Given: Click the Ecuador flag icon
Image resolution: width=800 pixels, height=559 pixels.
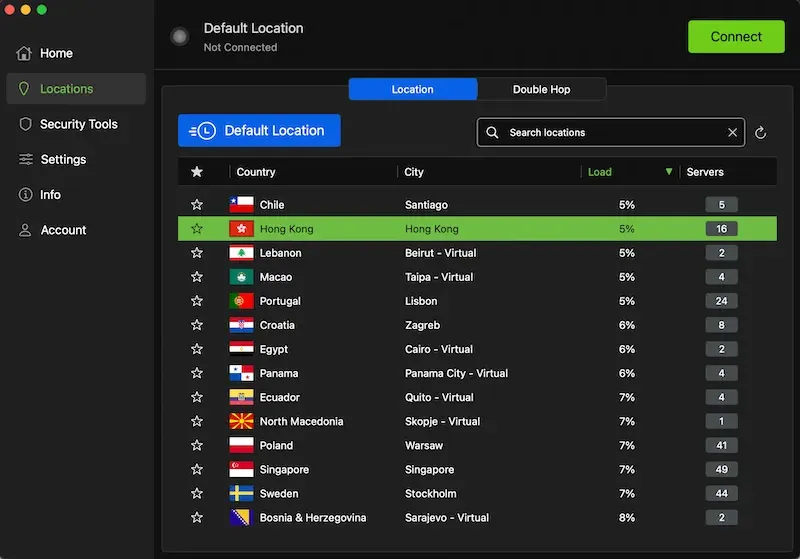Looking at the screenshot, I should pos(241,397).
